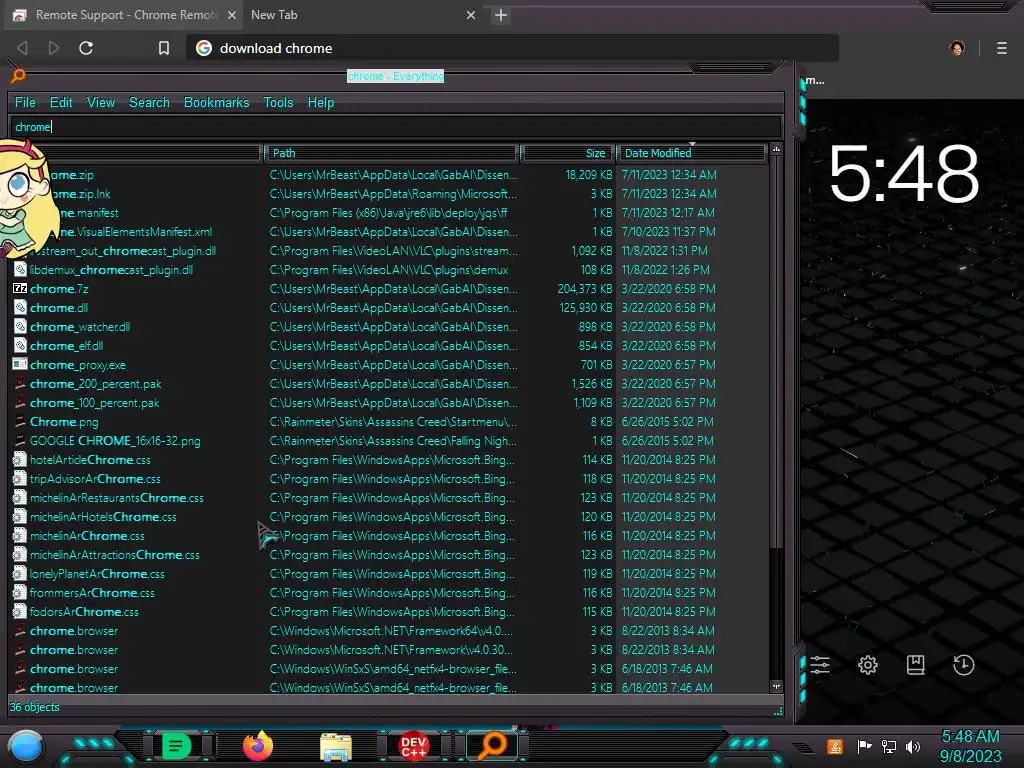
Task: Open the customize sliders icon on new tab page
Action: pyautogui.click(x=820, y=665)
